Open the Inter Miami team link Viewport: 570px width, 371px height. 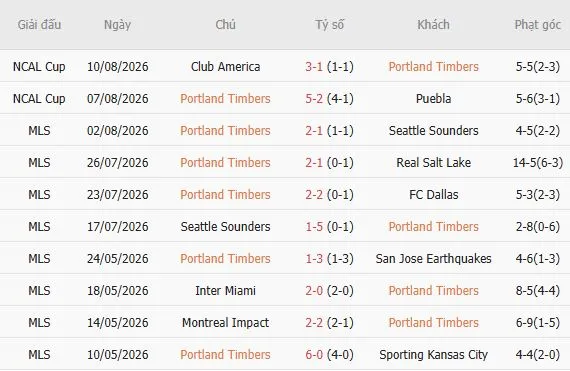225,290
